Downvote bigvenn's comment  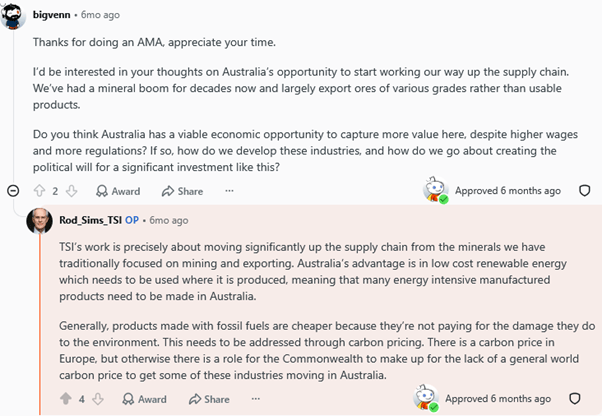tap(71, 191)
